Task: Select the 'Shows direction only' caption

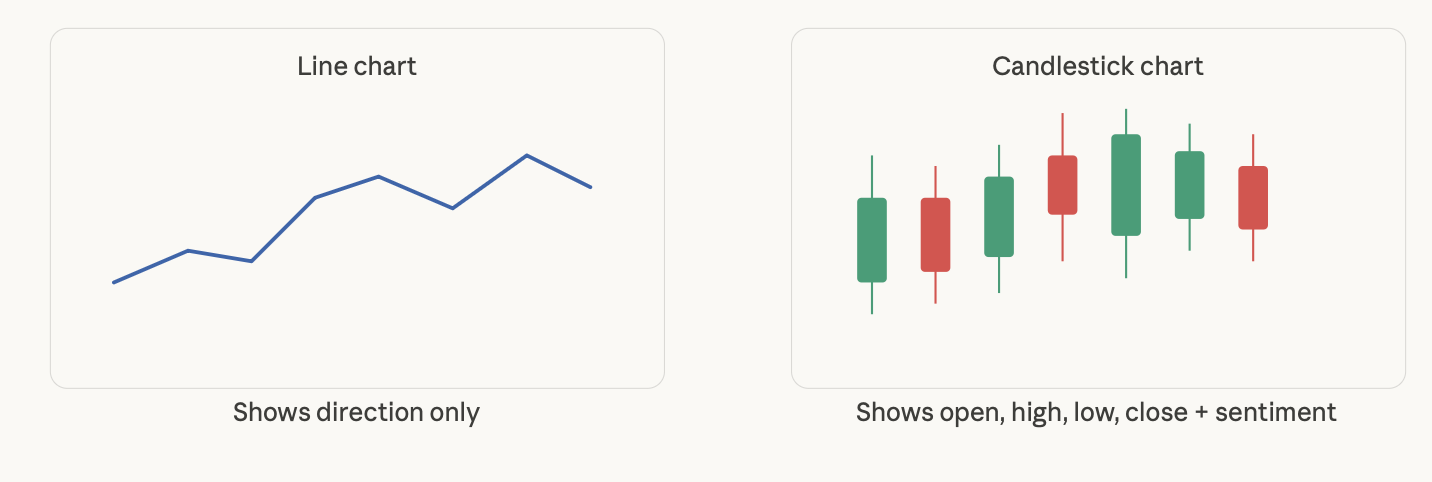Action: pyautogui.click(x=357, y=412)
